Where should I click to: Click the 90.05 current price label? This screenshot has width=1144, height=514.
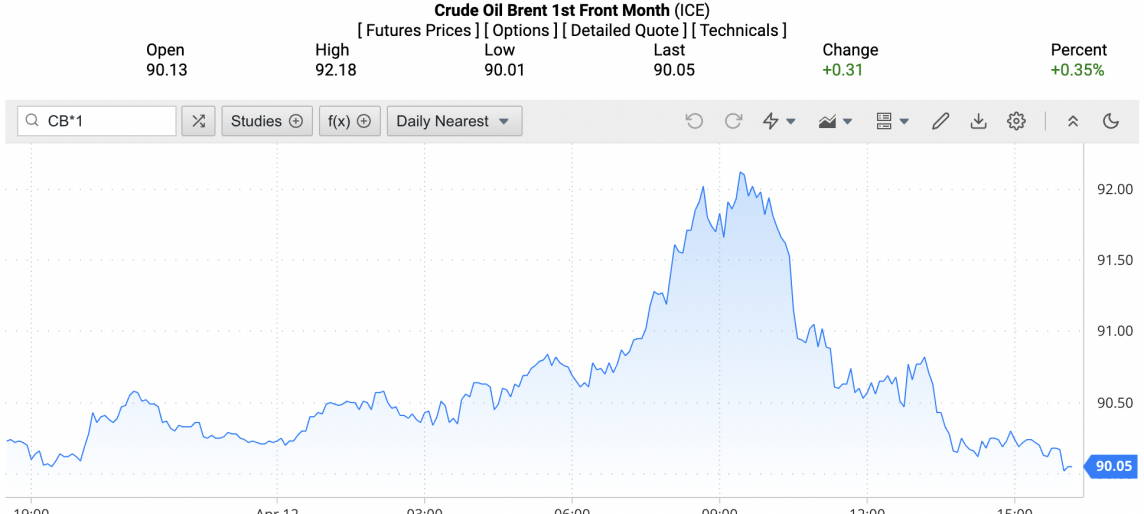[x=1113, y=466]
